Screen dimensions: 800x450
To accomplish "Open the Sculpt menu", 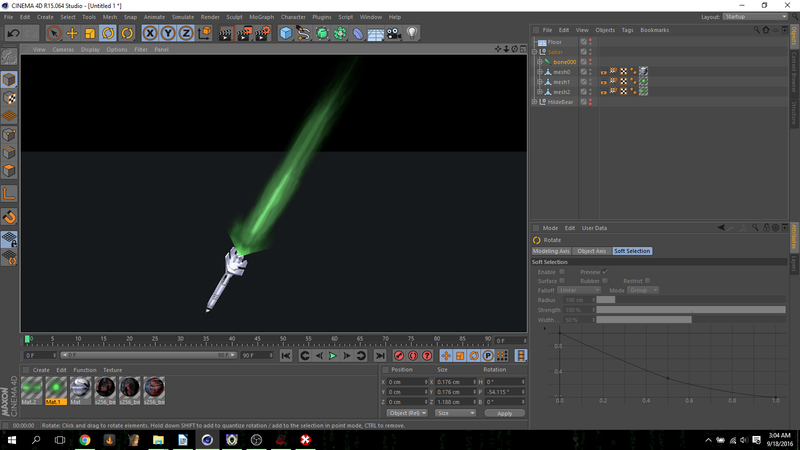I will click(x=234, y=17).
